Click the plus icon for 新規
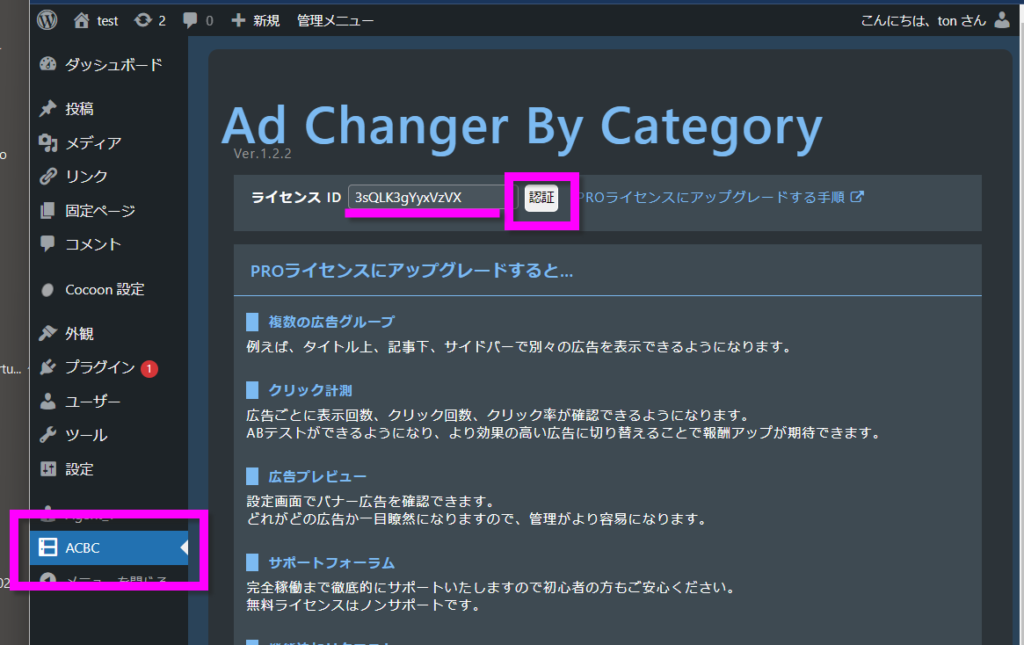Image resolution: width=1024 pixels, height=645 pixels. [238, 20]
